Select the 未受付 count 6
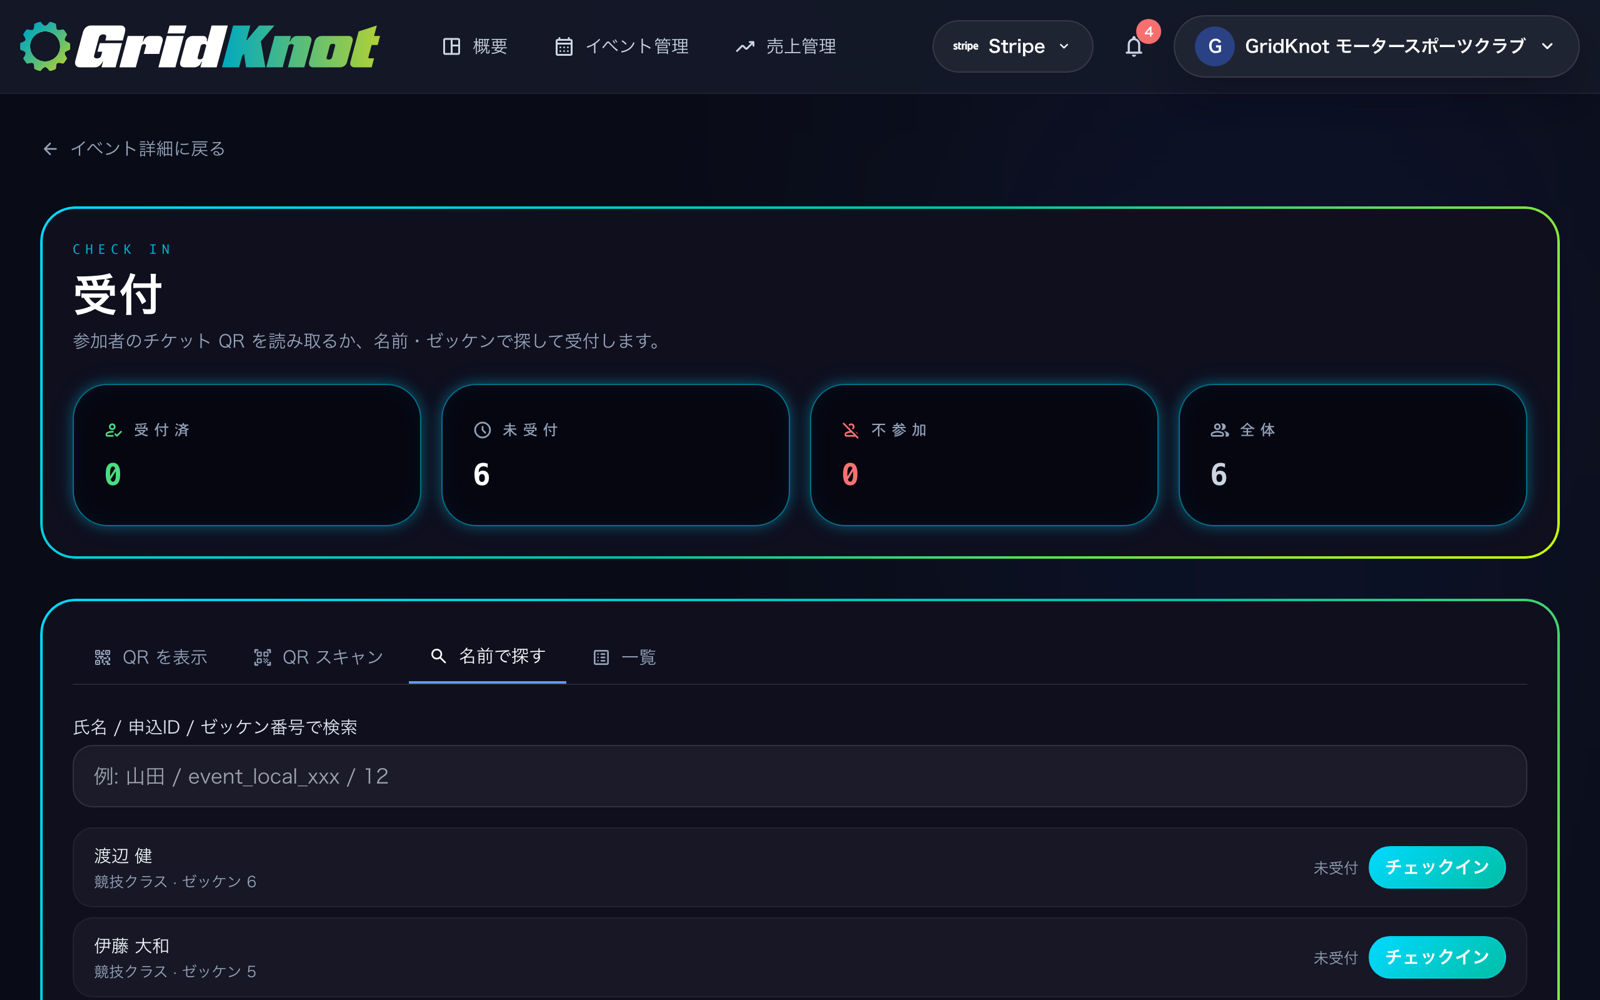 click(482, 475)
